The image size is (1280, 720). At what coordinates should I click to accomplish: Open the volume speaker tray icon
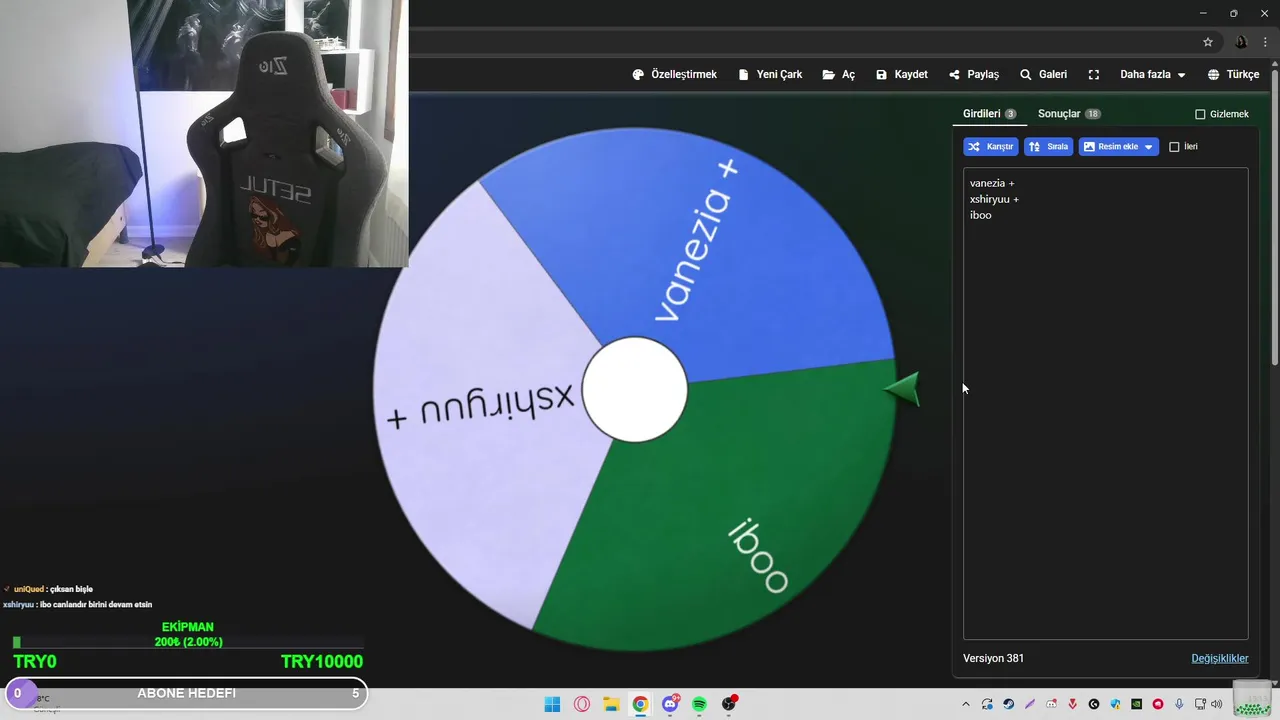click(x=1217, y=704)
